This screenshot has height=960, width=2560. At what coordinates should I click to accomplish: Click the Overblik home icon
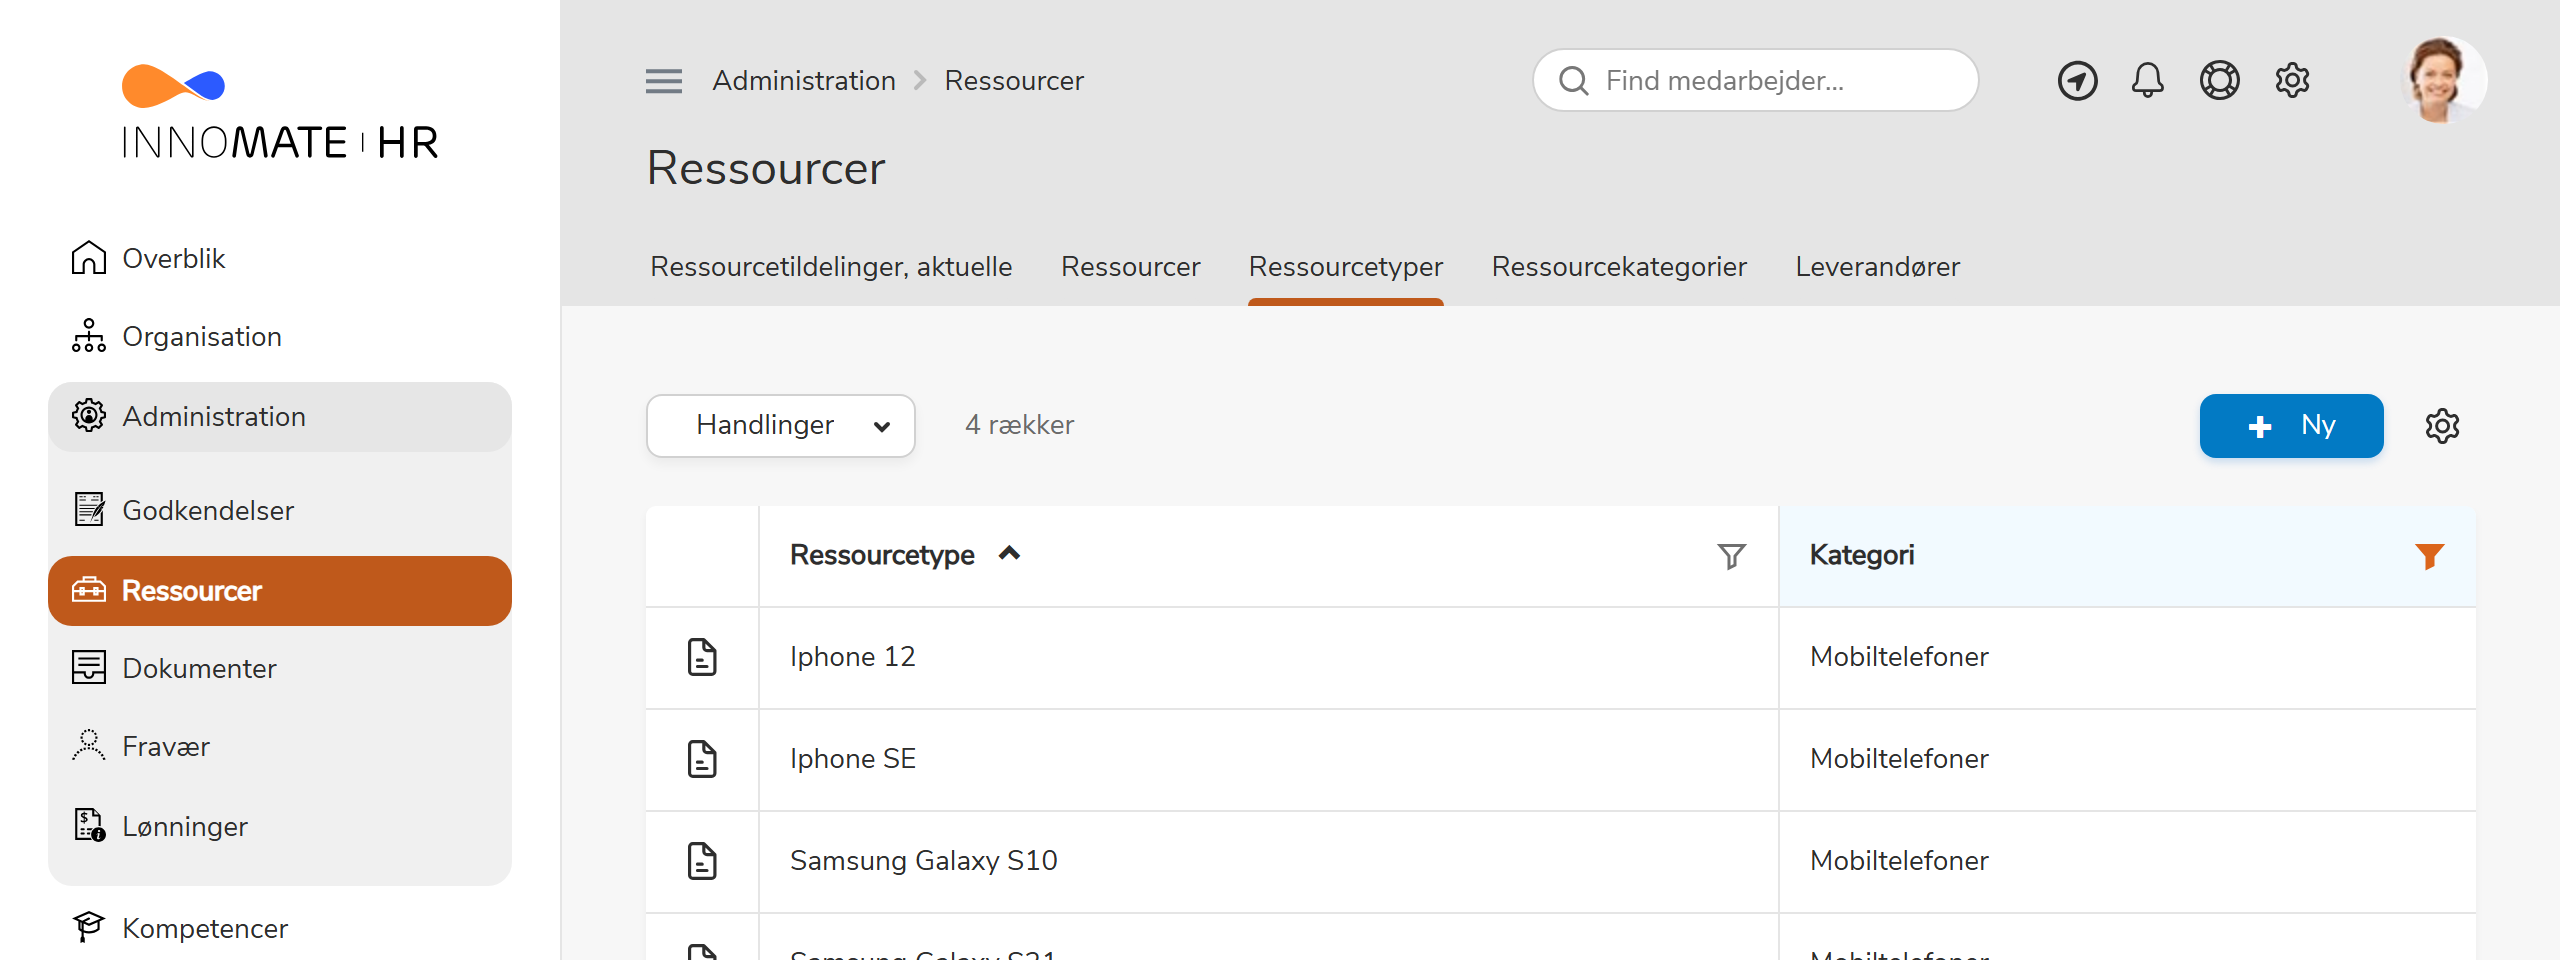[89, 258]
